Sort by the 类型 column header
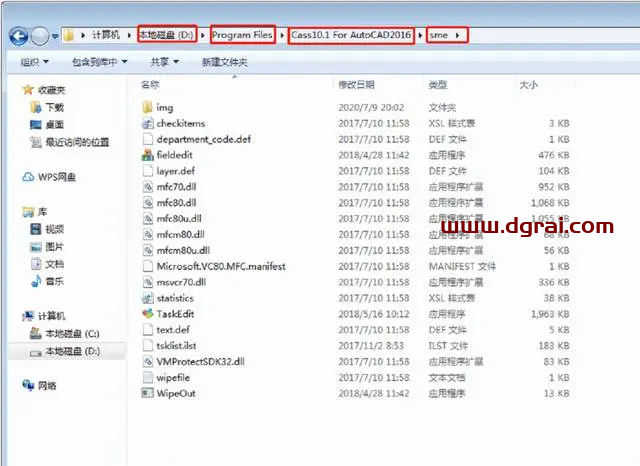The height and width of the screenshot is (466, 640). [x=438, y=85]
